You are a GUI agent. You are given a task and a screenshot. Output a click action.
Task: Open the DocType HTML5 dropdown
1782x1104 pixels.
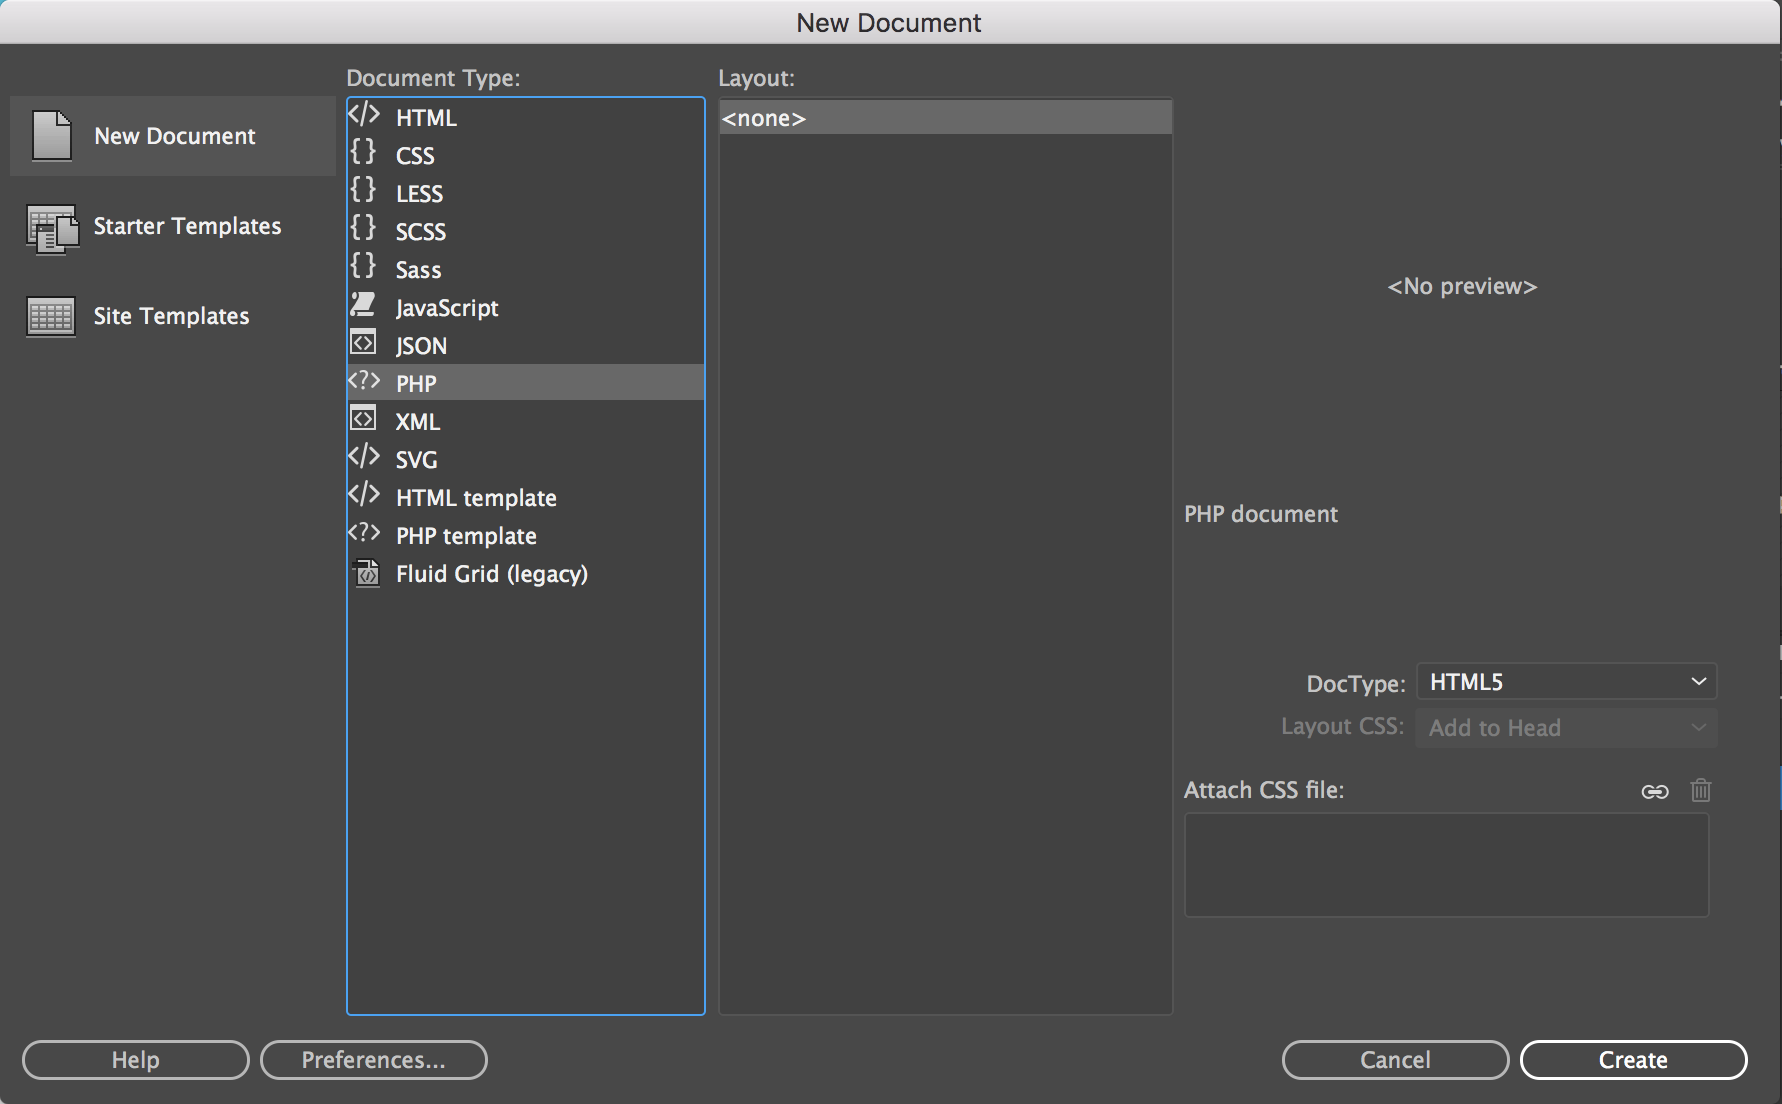(1566, 682)
